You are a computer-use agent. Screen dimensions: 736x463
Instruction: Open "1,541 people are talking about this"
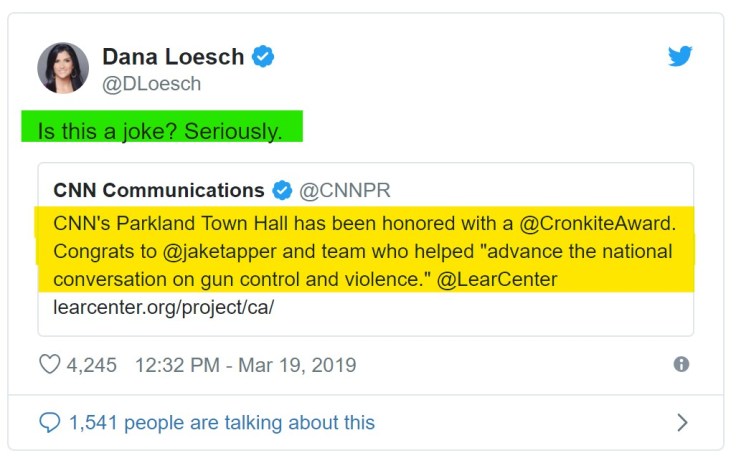pyautogui.click(x=222, y=423)
